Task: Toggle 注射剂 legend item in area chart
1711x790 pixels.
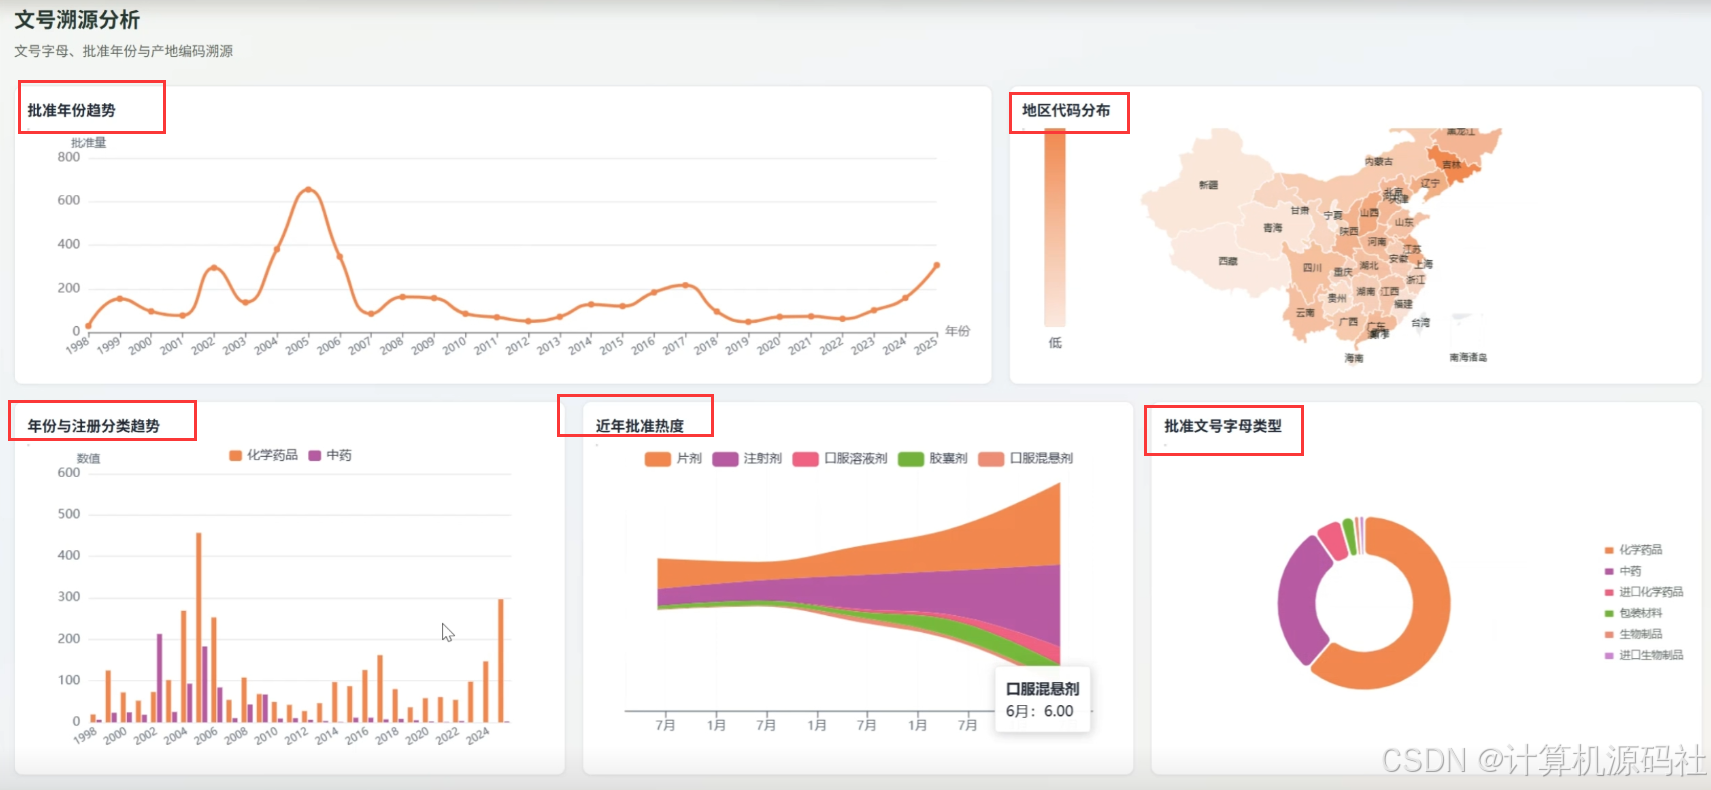Action: click(747, 459)
